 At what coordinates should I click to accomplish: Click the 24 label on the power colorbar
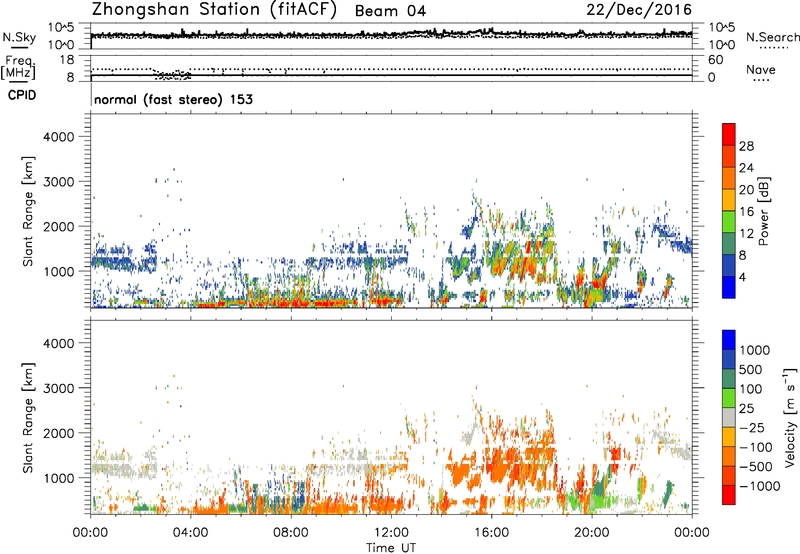point(746,168)
